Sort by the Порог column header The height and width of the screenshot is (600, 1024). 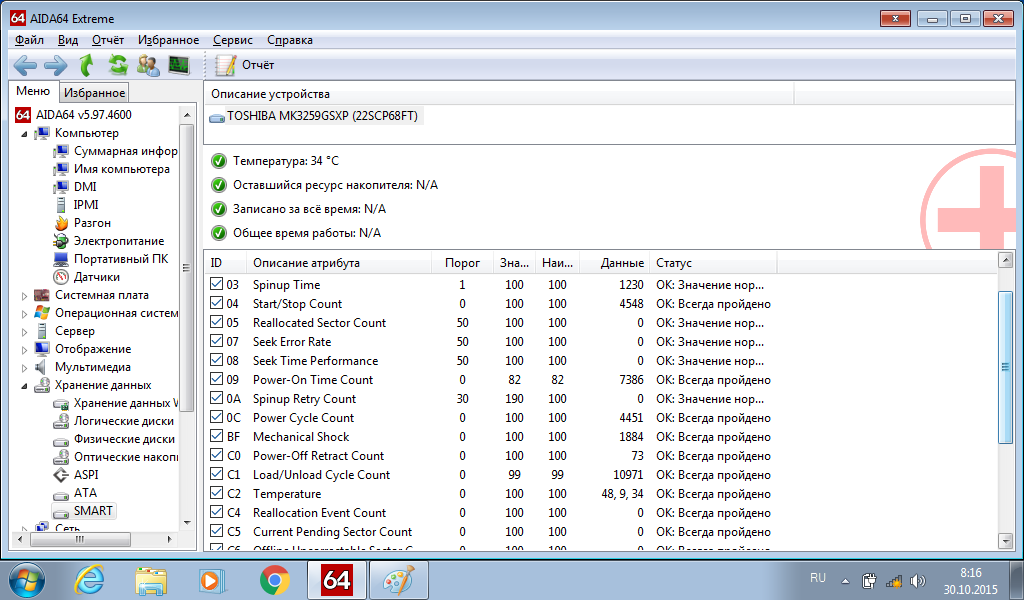click(462, 263)
